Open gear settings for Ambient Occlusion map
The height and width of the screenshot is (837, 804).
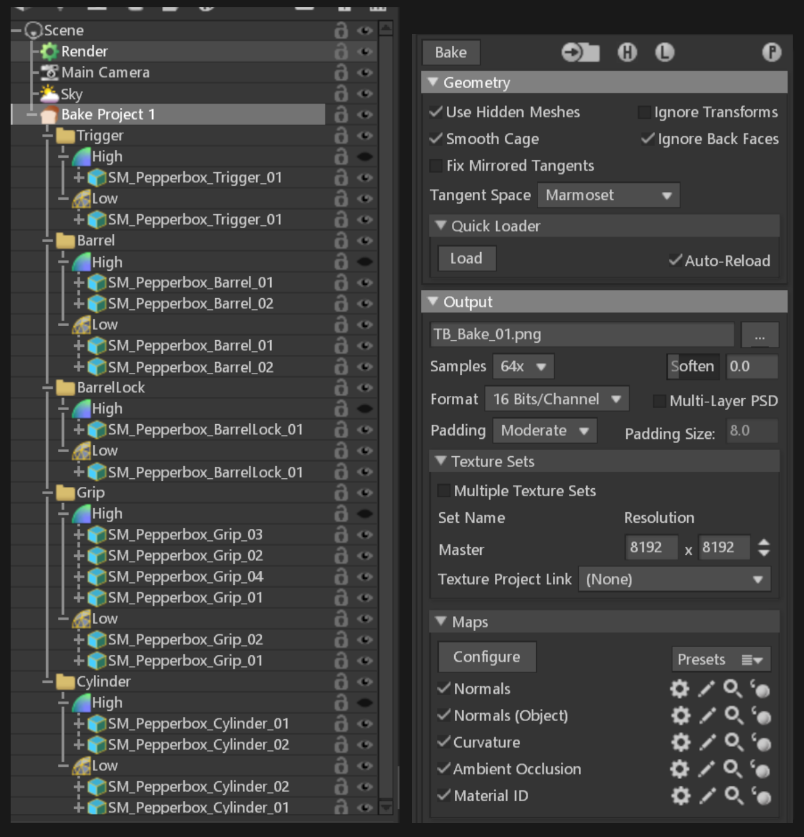[680, 769]
